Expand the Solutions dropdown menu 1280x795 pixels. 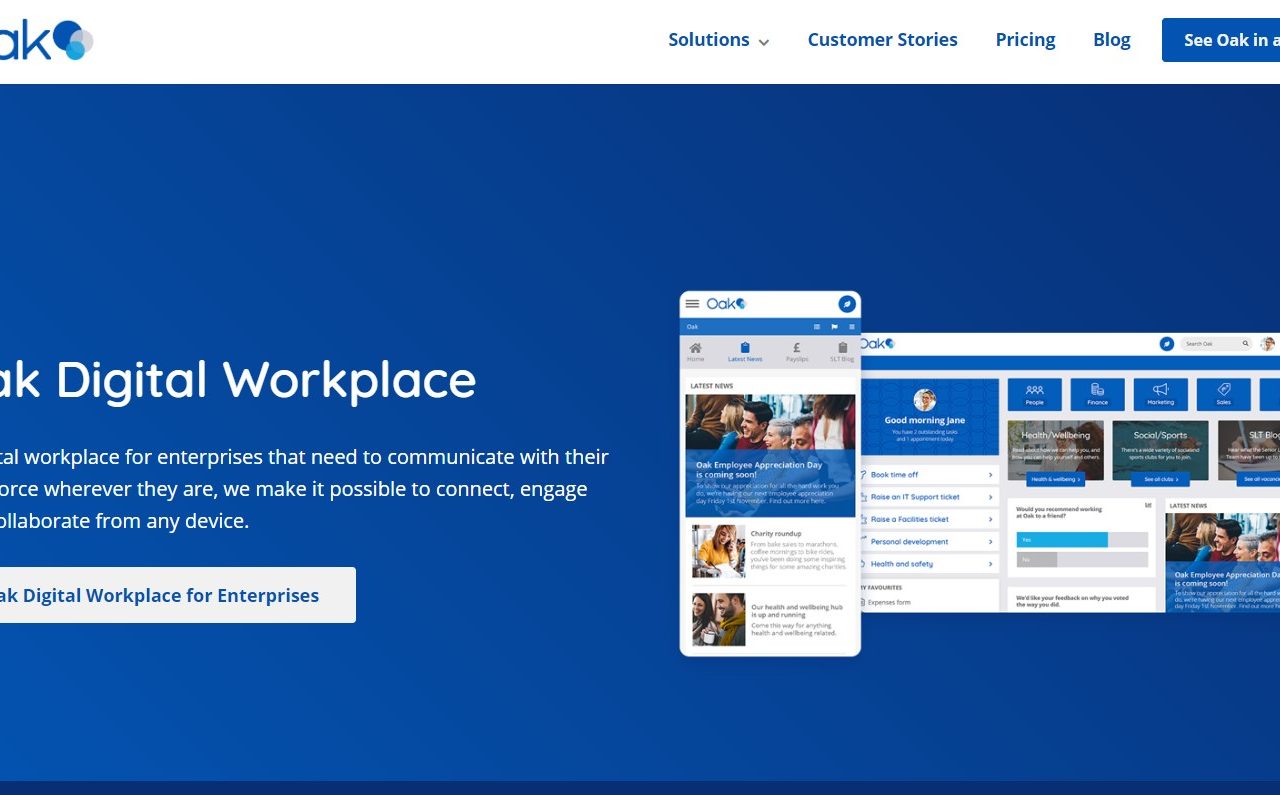coord(718,40)
